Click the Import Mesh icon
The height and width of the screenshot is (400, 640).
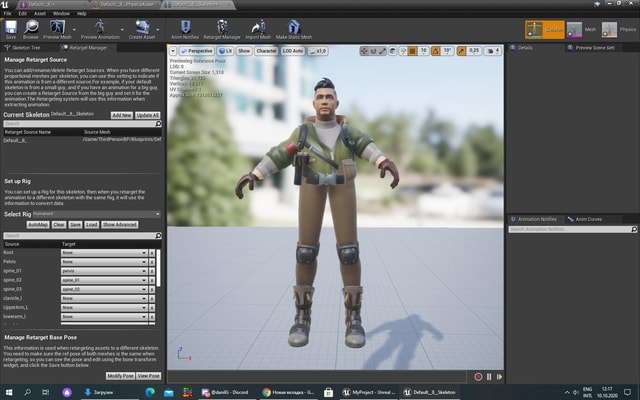pyautogui.click(x=258, y=27)
